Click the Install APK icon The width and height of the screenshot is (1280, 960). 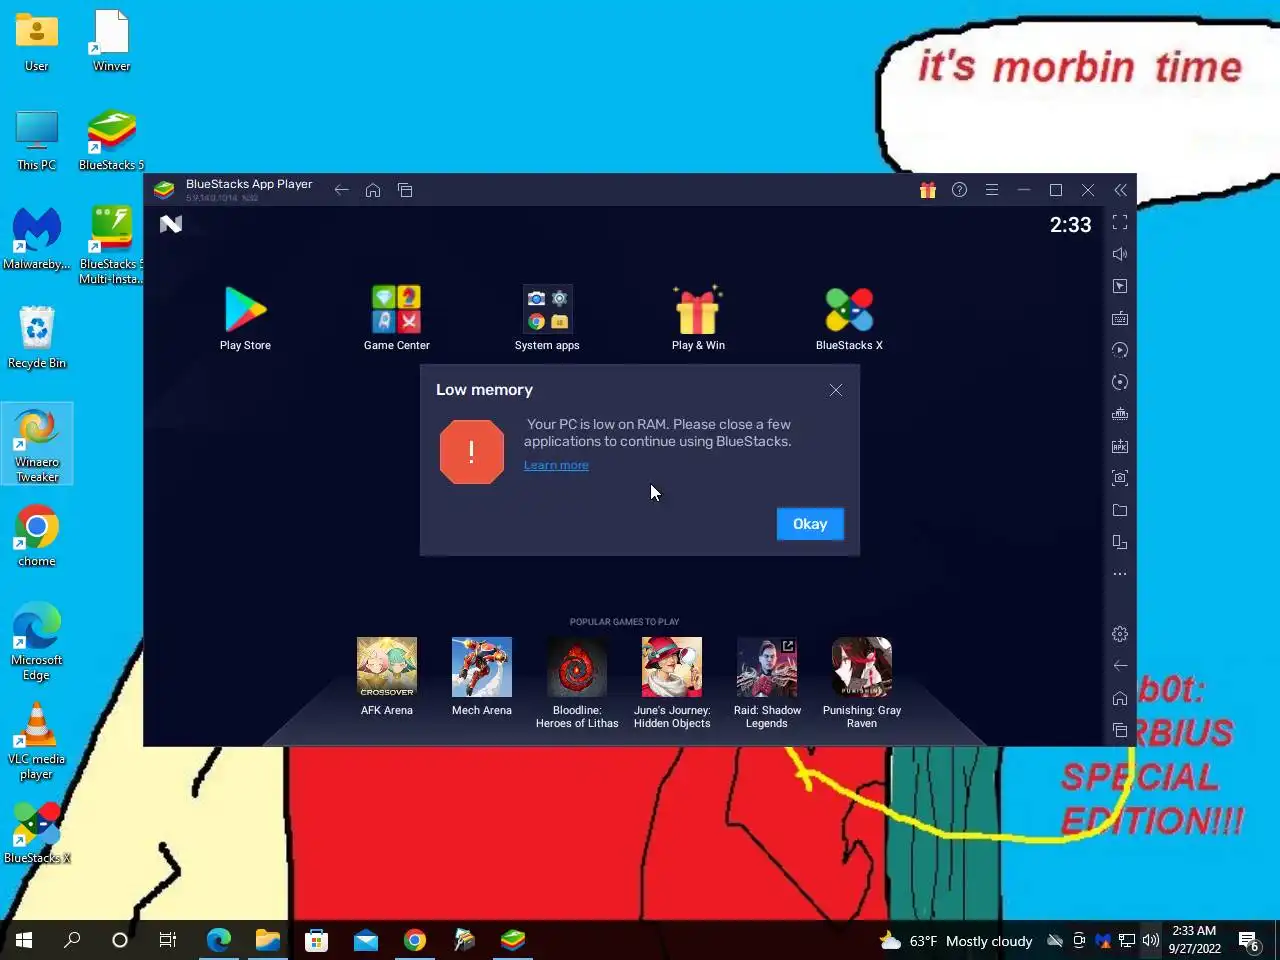[x=1120, y=446]
